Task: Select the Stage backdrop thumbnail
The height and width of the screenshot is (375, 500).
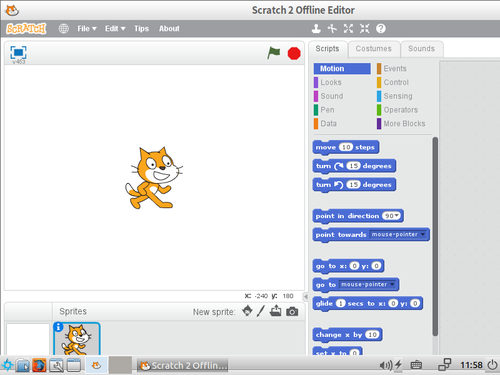Action: (x=28, y=339)
